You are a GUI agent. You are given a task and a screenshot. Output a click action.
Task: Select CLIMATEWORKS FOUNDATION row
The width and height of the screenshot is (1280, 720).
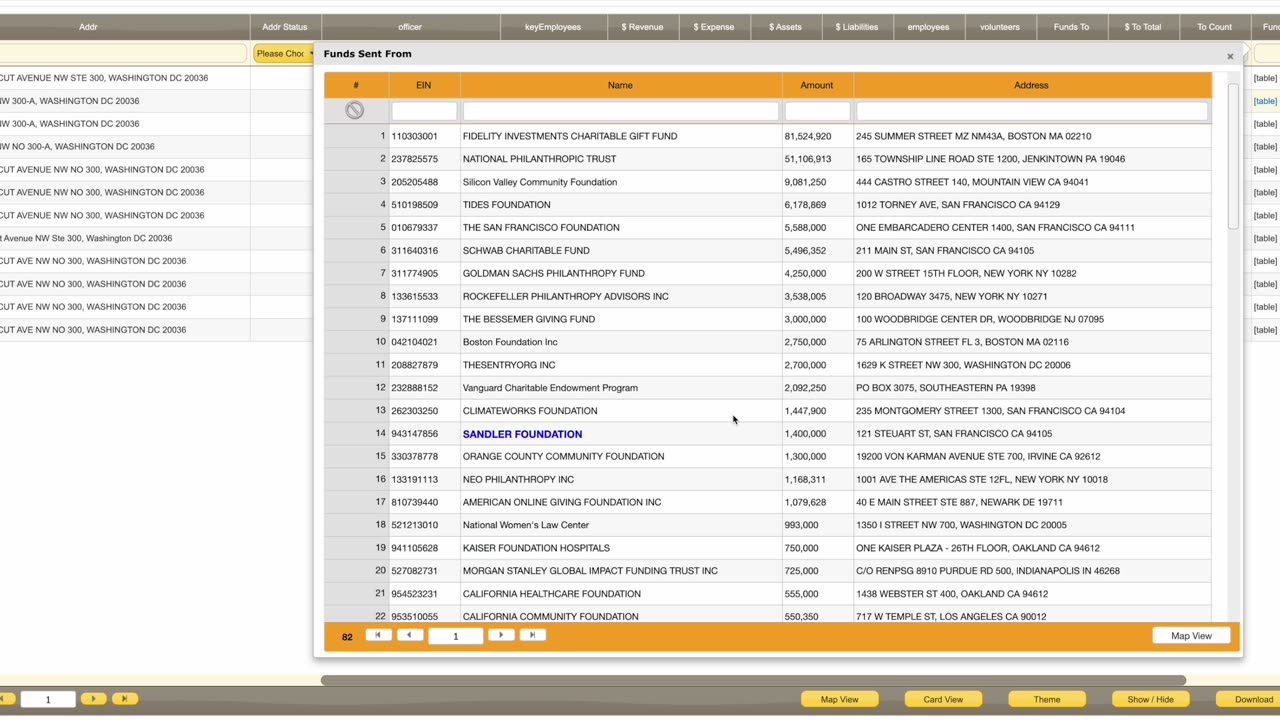[768, 411]
